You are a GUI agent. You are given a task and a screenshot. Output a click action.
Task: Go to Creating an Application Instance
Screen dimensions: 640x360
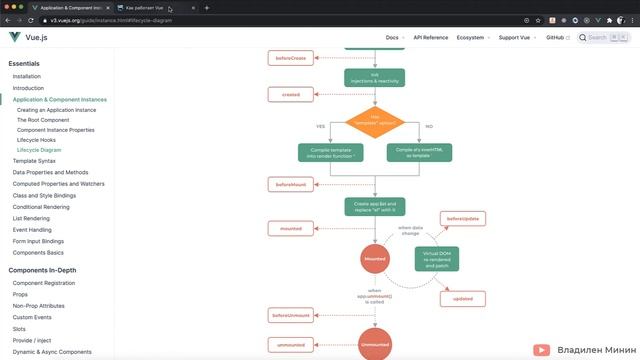point(56,110)
